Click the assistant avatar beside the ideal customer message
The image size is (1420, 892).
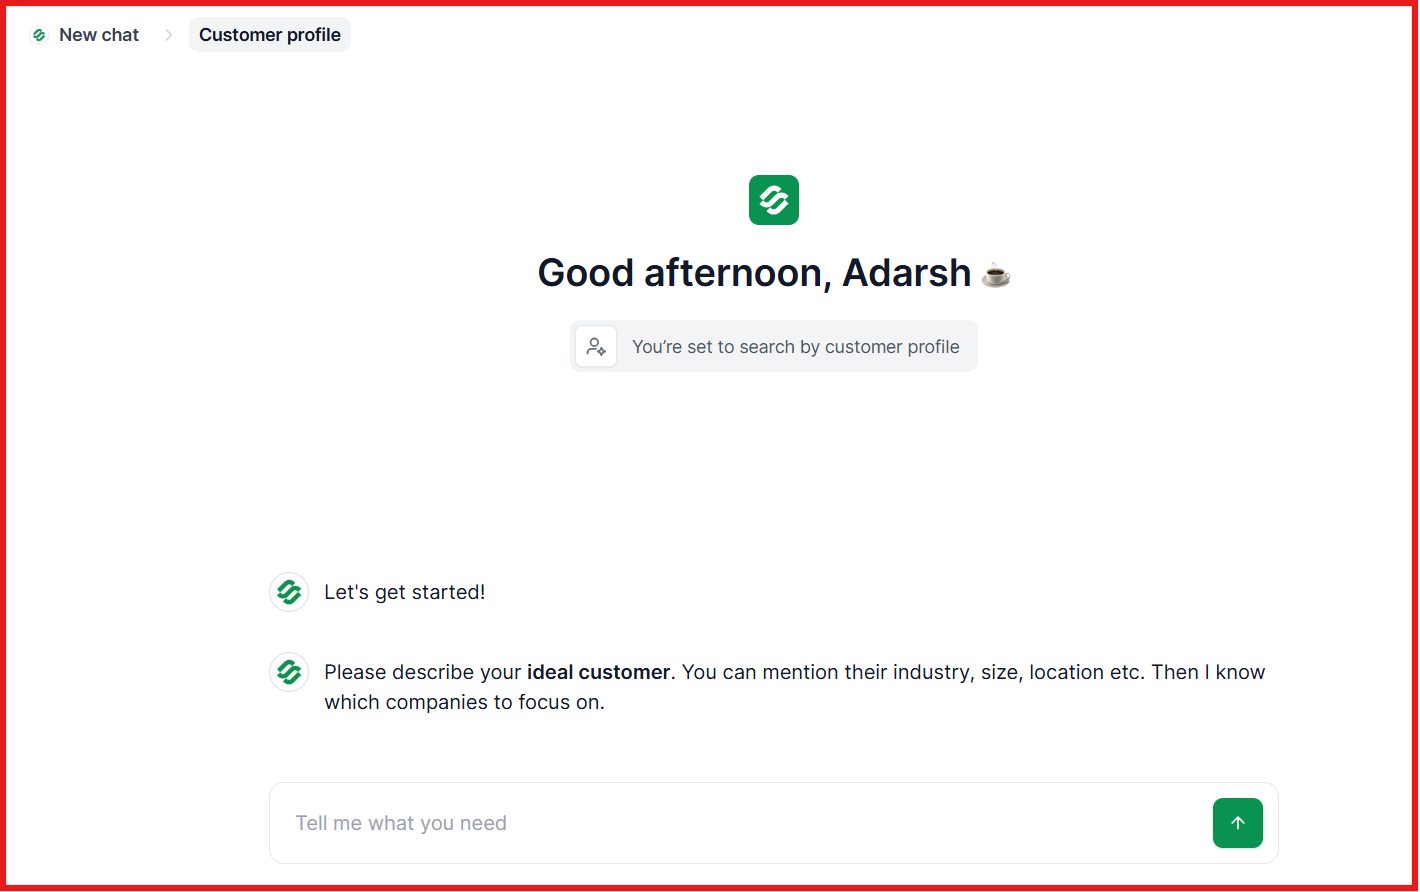coord(289,671)
